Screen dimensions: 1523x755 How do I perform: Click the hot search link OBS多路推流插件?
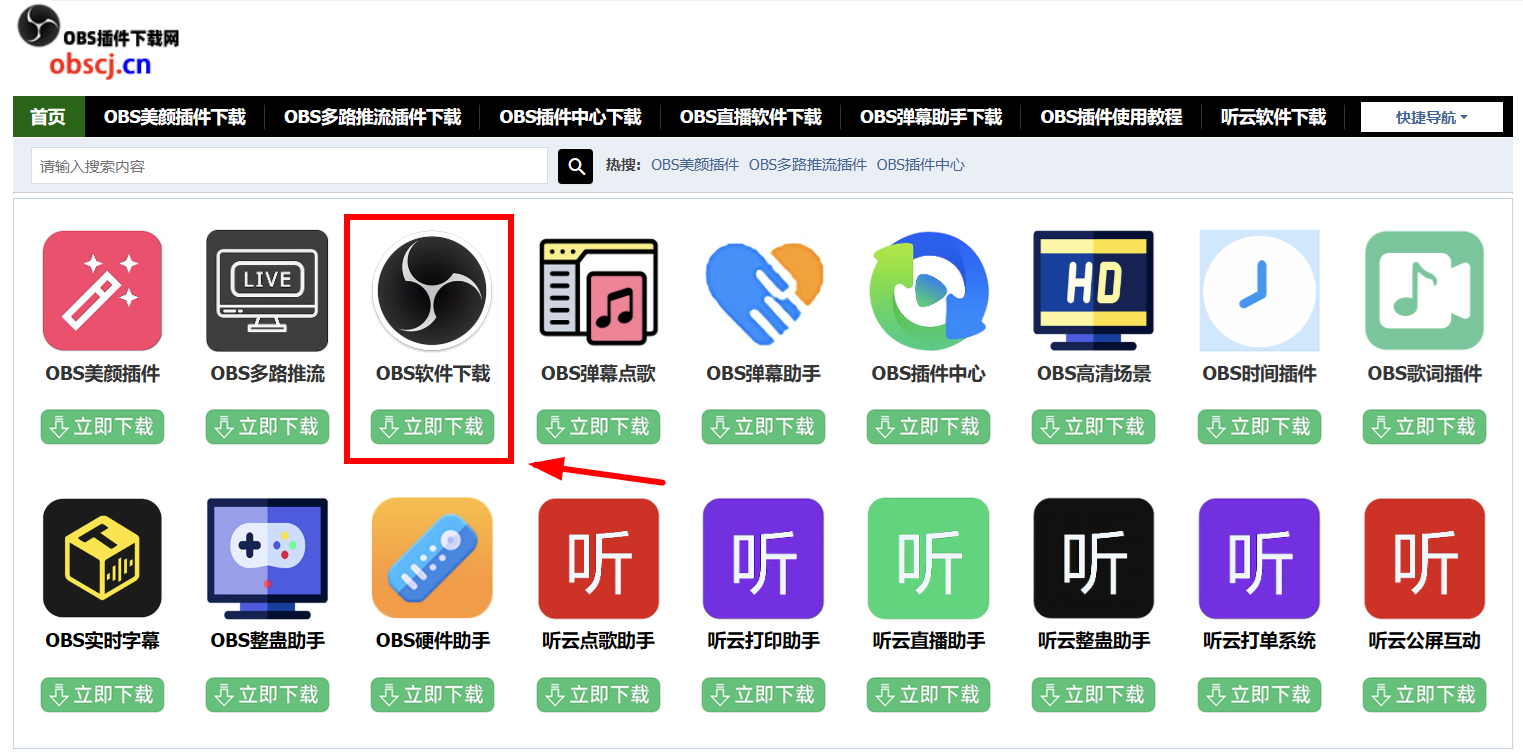tap(808, 165)
